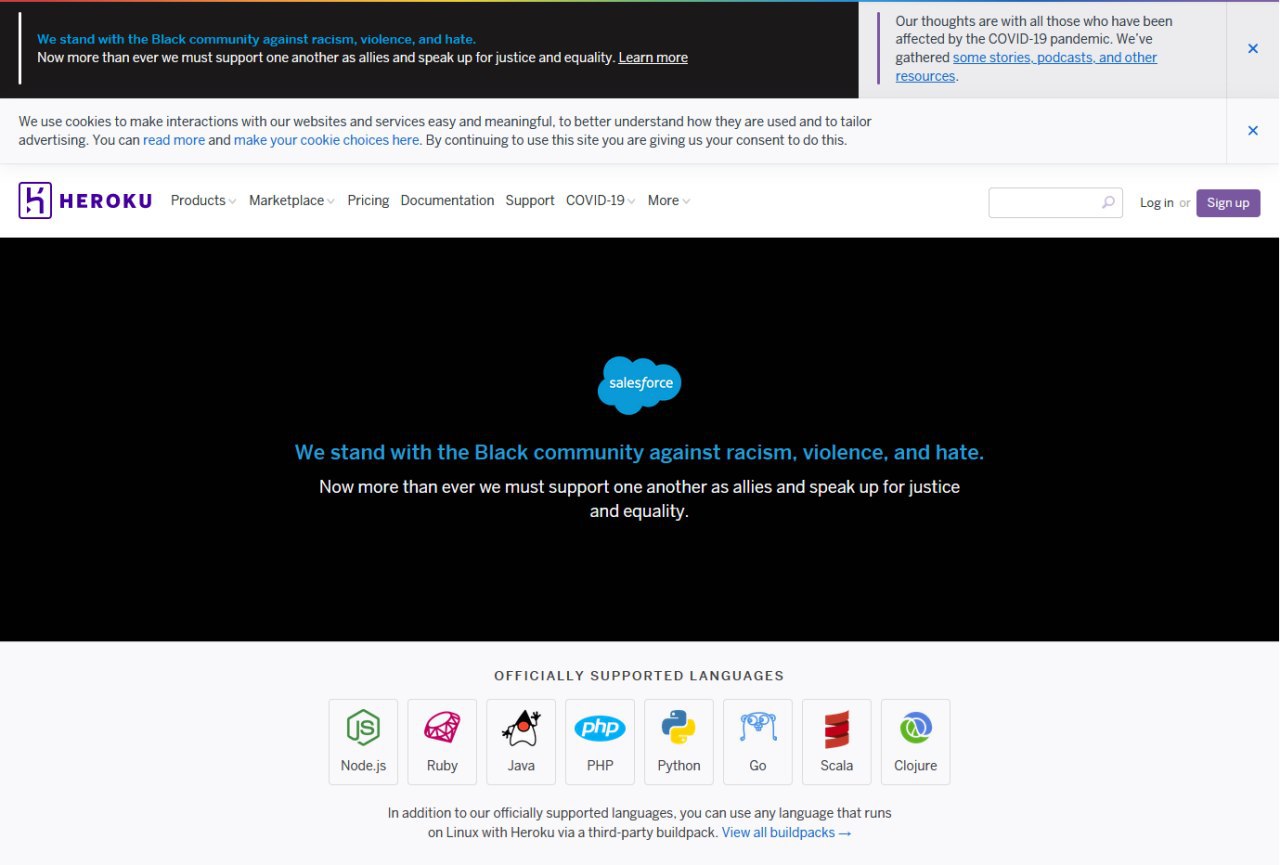Click the cookie 'read more' link
Viewport: 1280px width, 865px height.
click(x=174, y=140)
